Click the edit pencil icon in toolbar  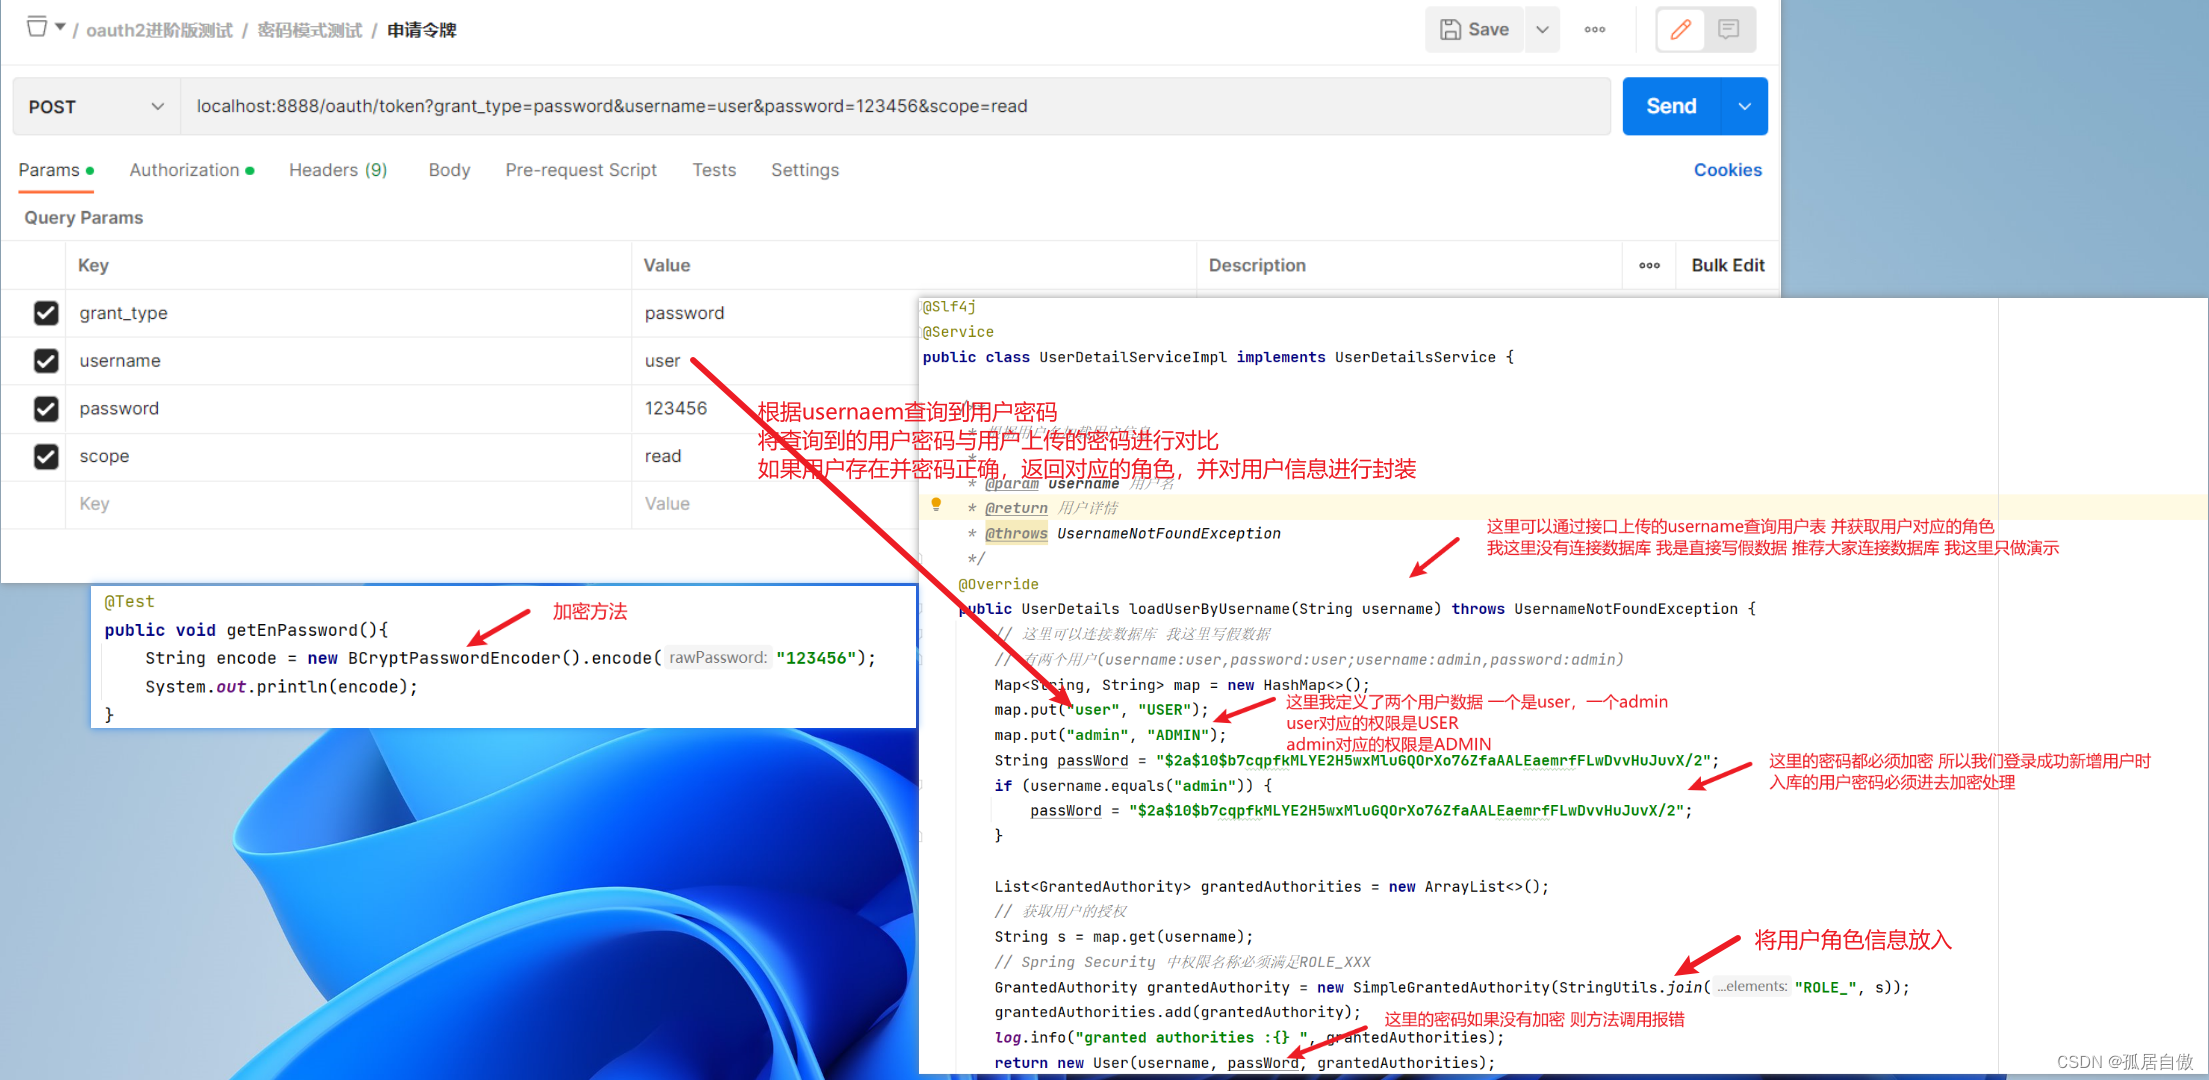(1681, 28)
